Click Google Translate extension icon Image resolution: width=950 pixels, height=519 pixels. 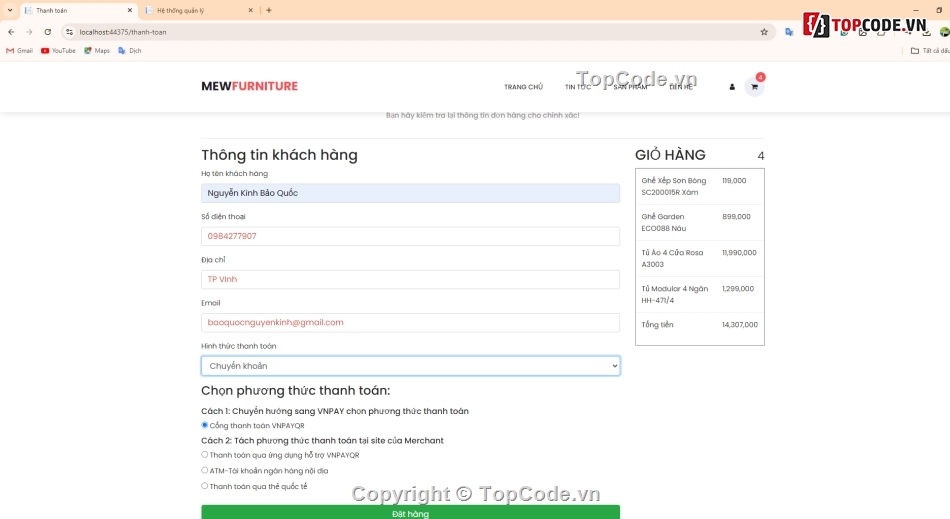click(x=789, y=32)
